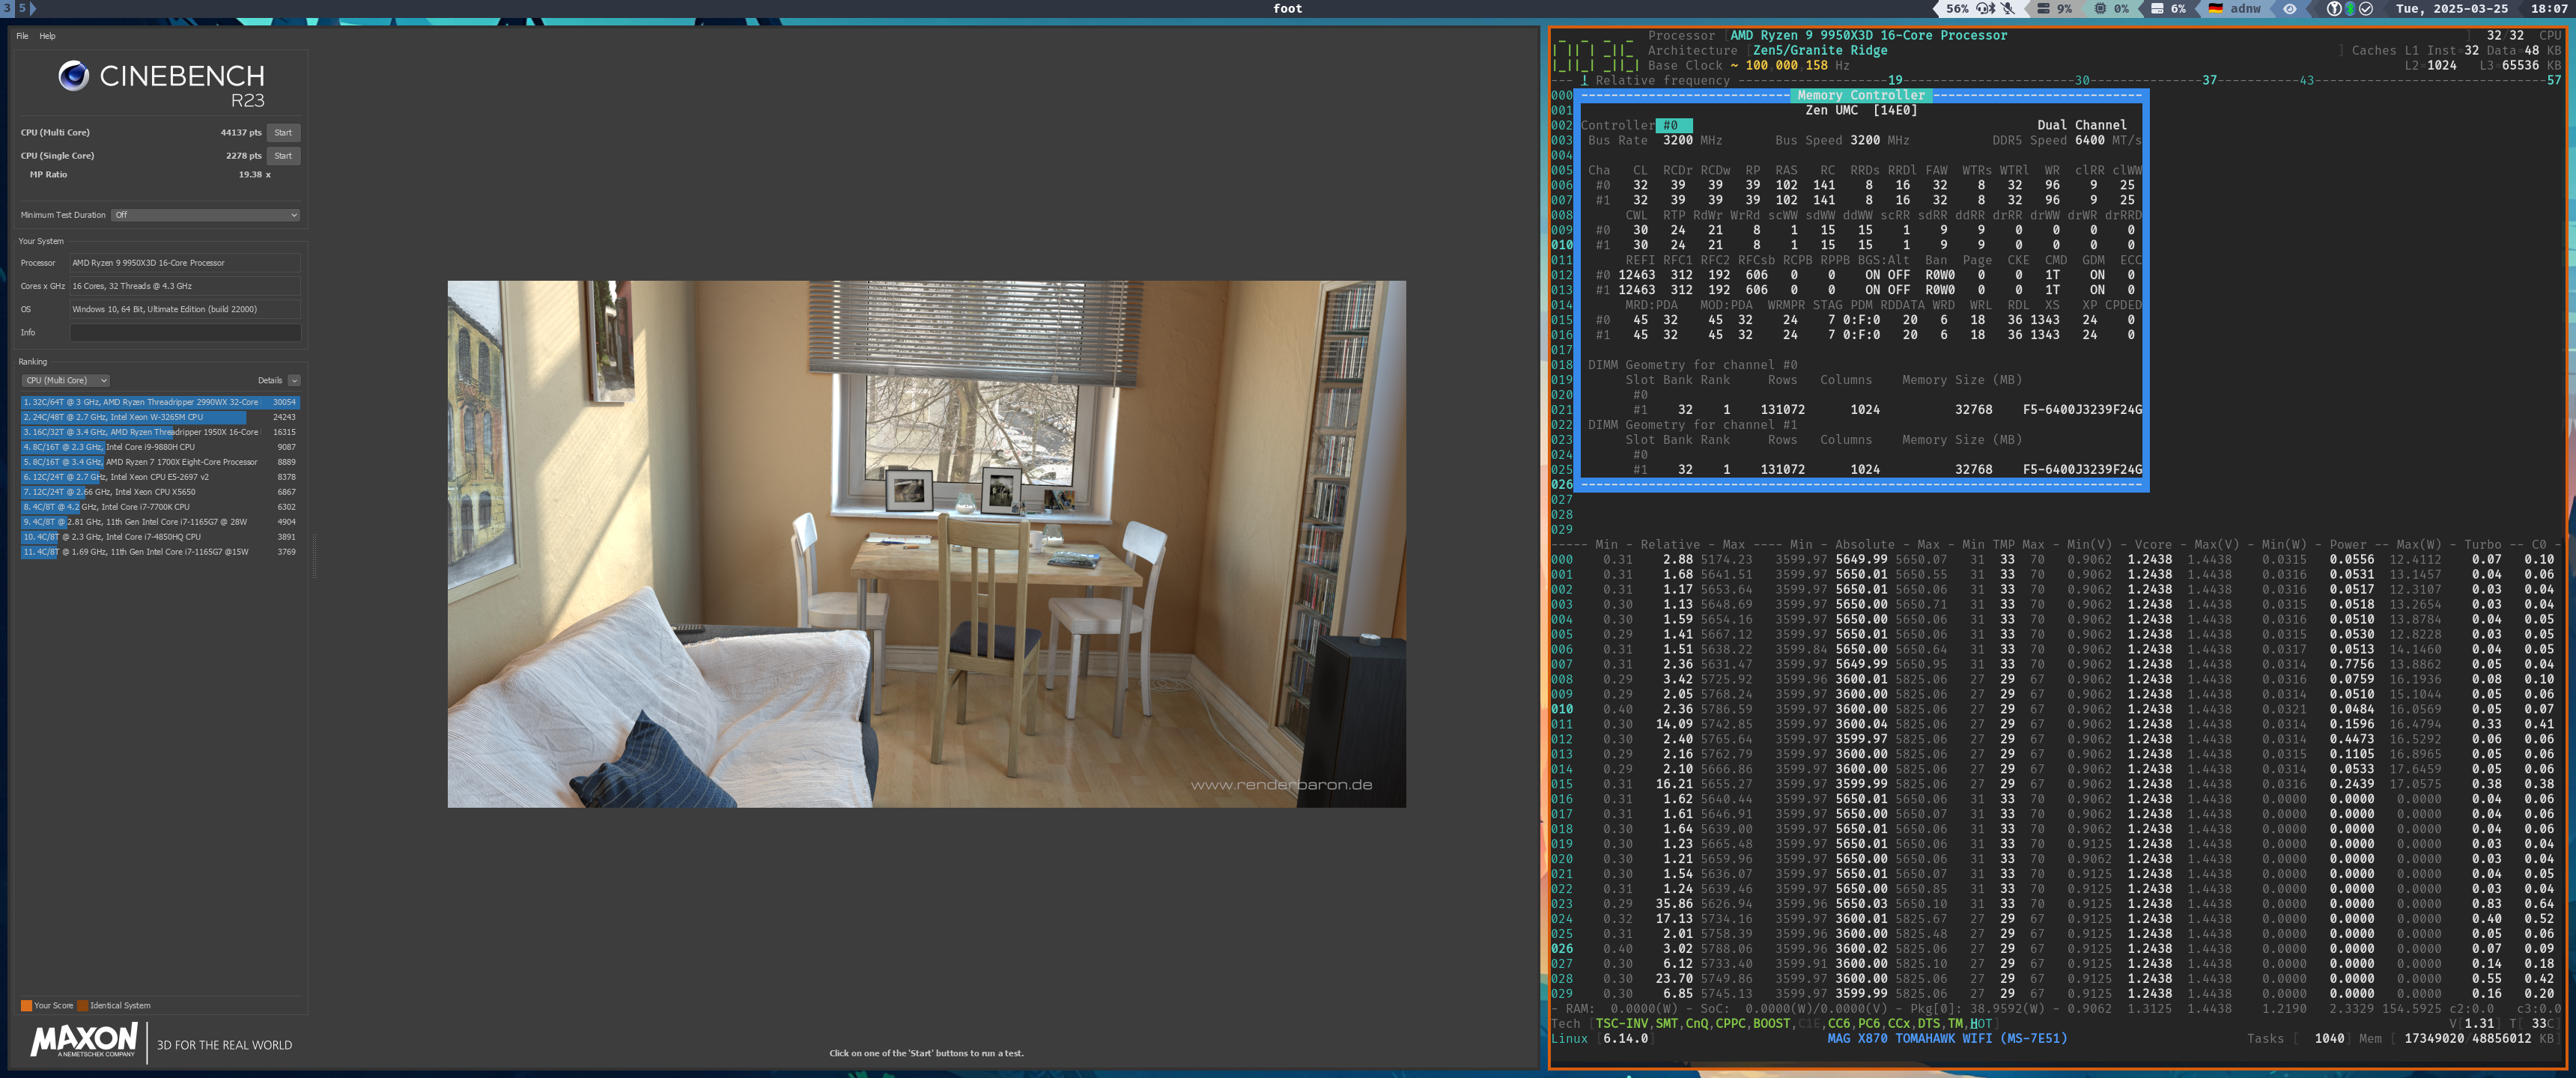
Task: Open the Help menu
Action: 47,36
